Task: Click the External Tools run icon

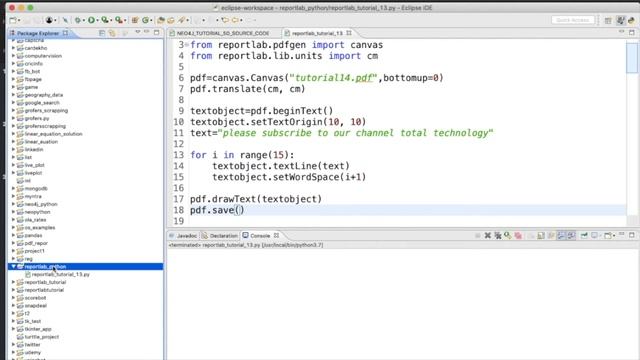Action: pyautogui.click(x=118, y=20)
